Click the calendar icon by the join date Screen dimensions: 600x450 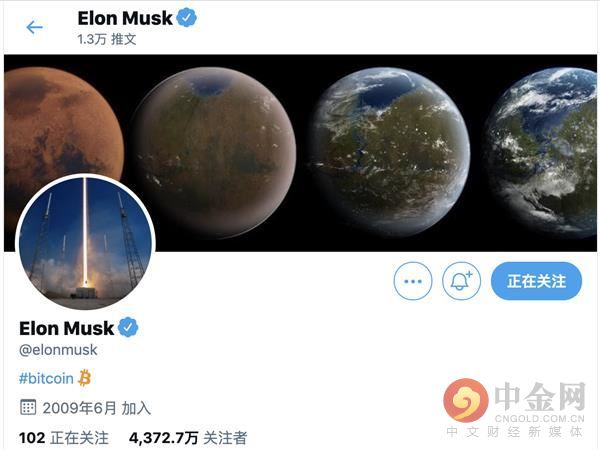tap(28, 408)
